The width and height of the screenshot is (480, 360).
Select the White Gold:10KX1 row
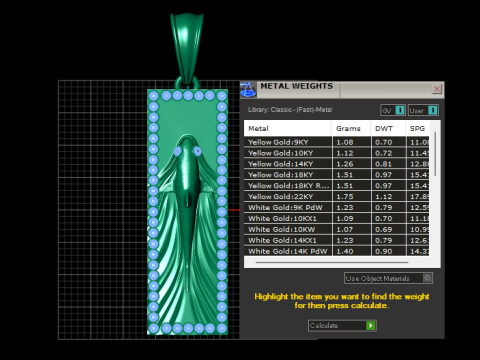click(x=337, y=219)
